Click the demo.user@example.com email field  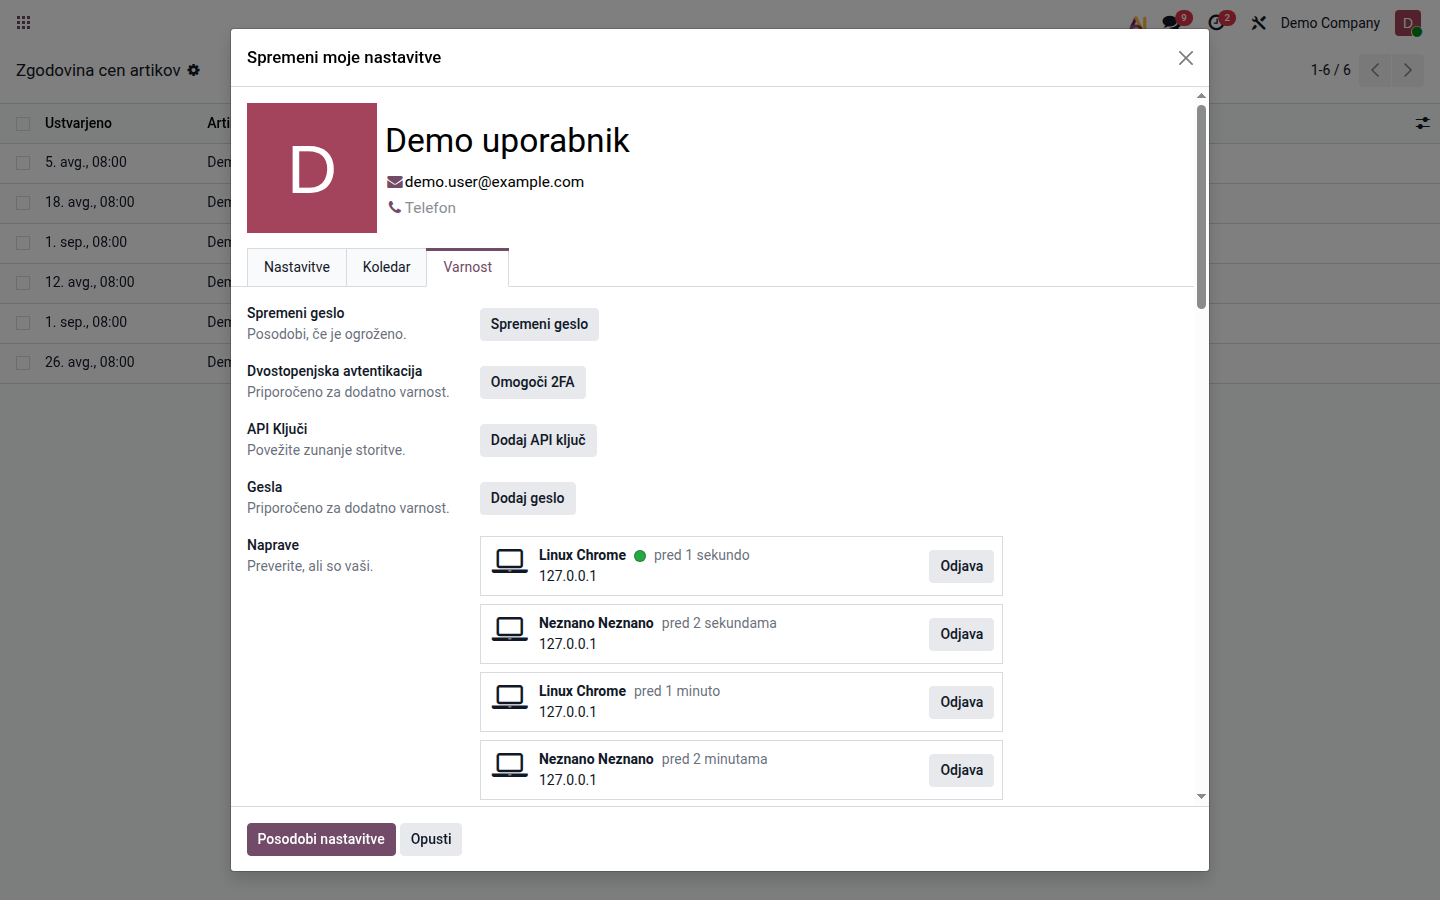click(494, 182)
